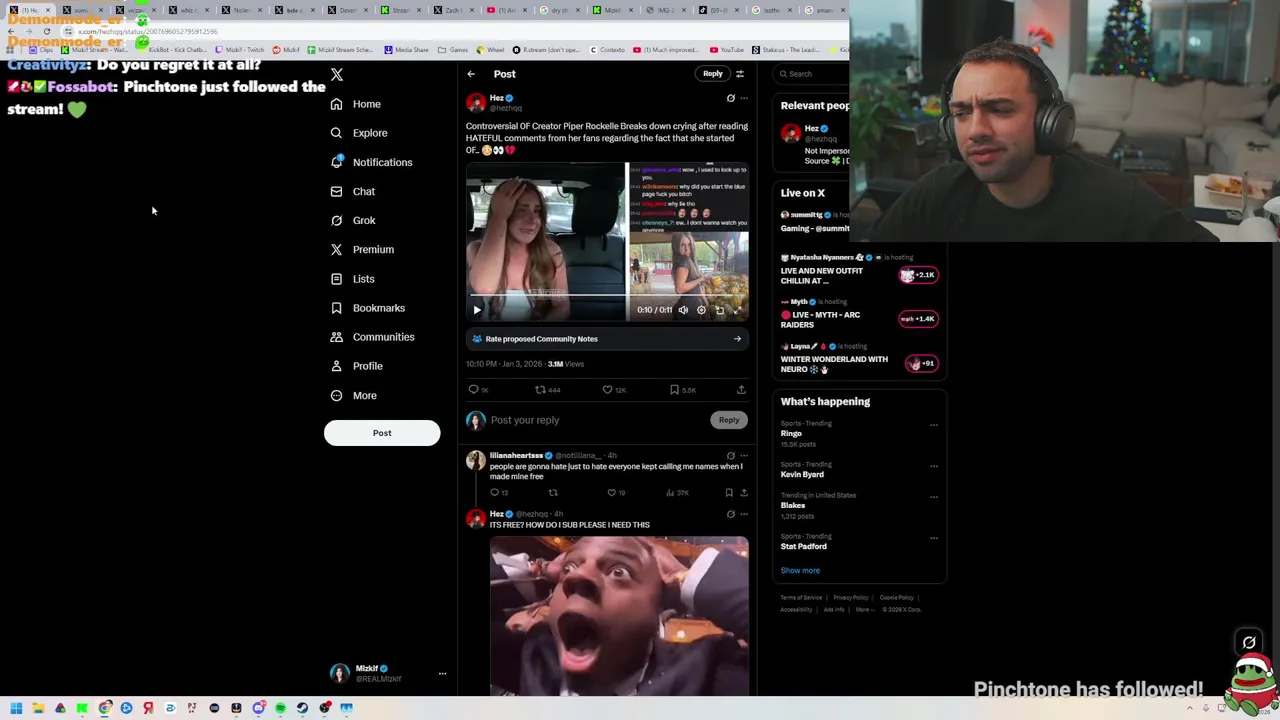Click 'Show more' under What's happening
The image size is (1280, 720).
[800, 571]
